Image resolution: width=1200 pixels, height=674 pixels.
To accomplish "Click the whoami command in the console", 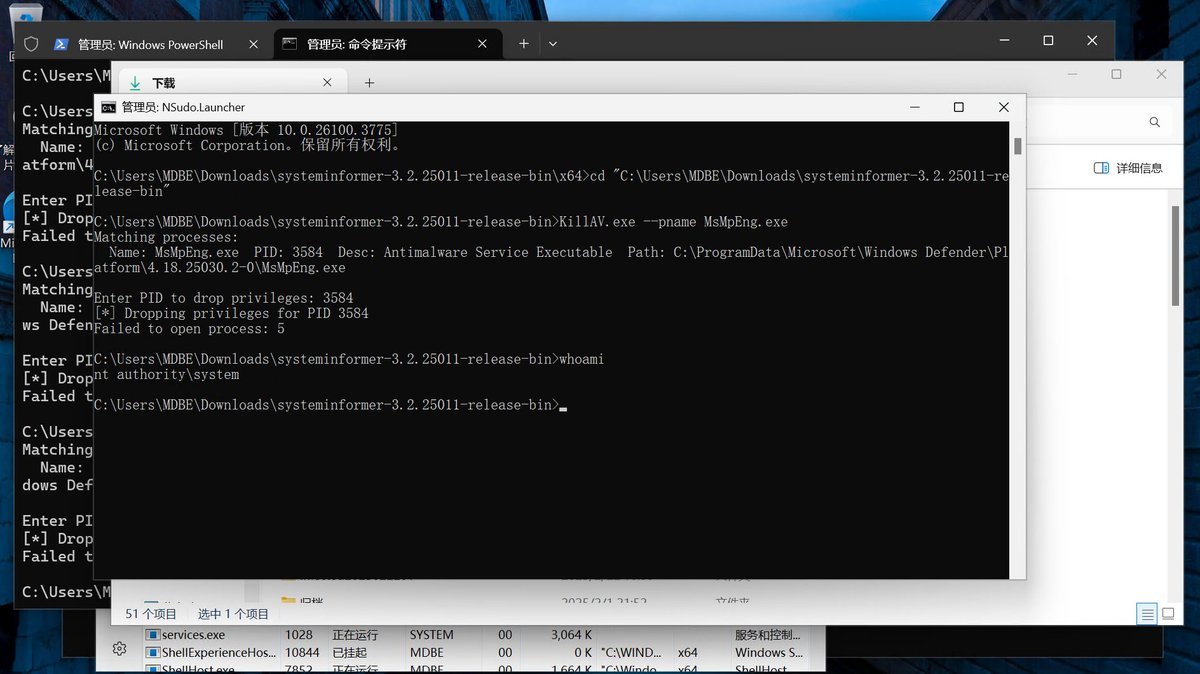I will tap(583, 358).
